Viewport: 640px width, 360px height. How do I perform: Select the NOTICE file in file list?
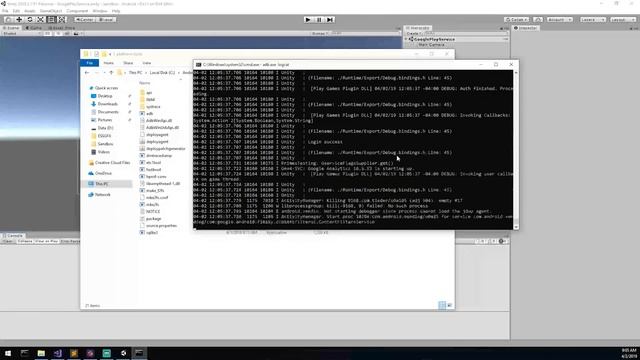tap(153, 212)
